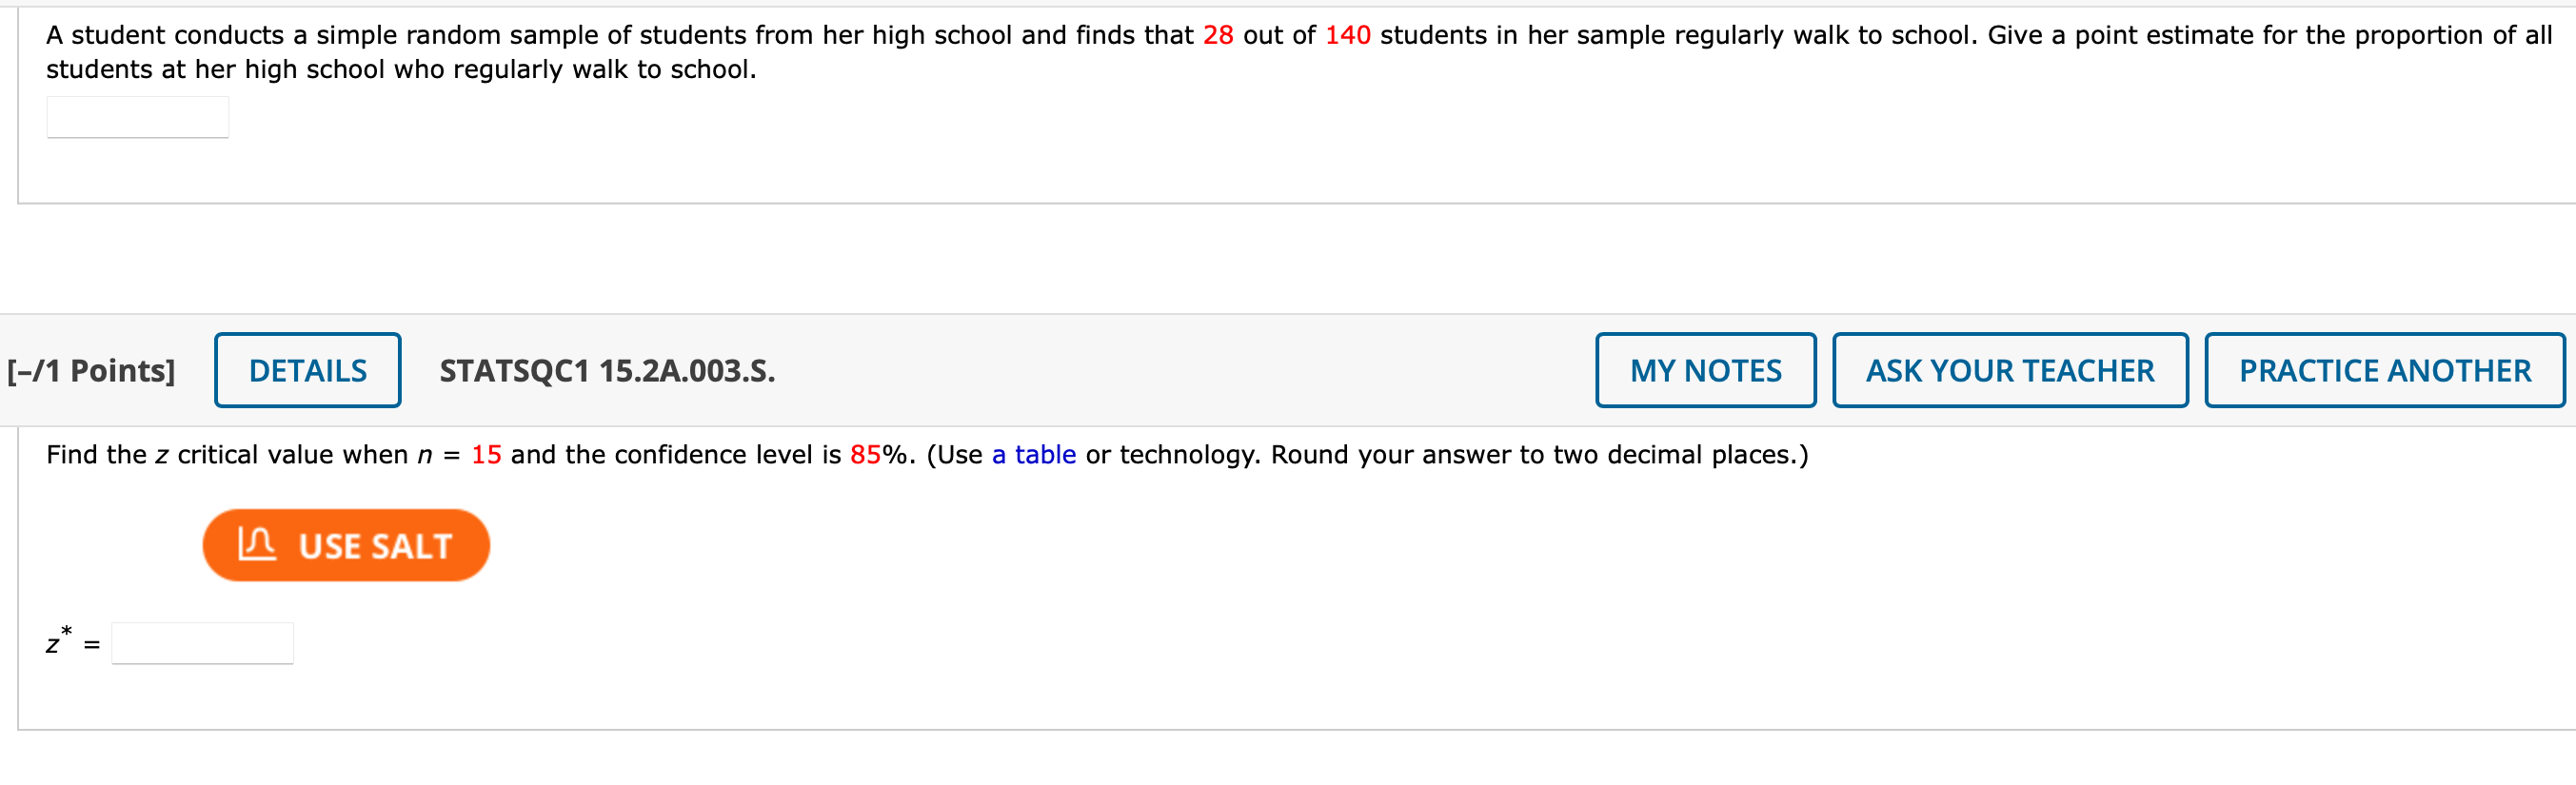2576x785 pixels.
Task: Expand the DETAILS section for this question
Action: coord(307,371)
